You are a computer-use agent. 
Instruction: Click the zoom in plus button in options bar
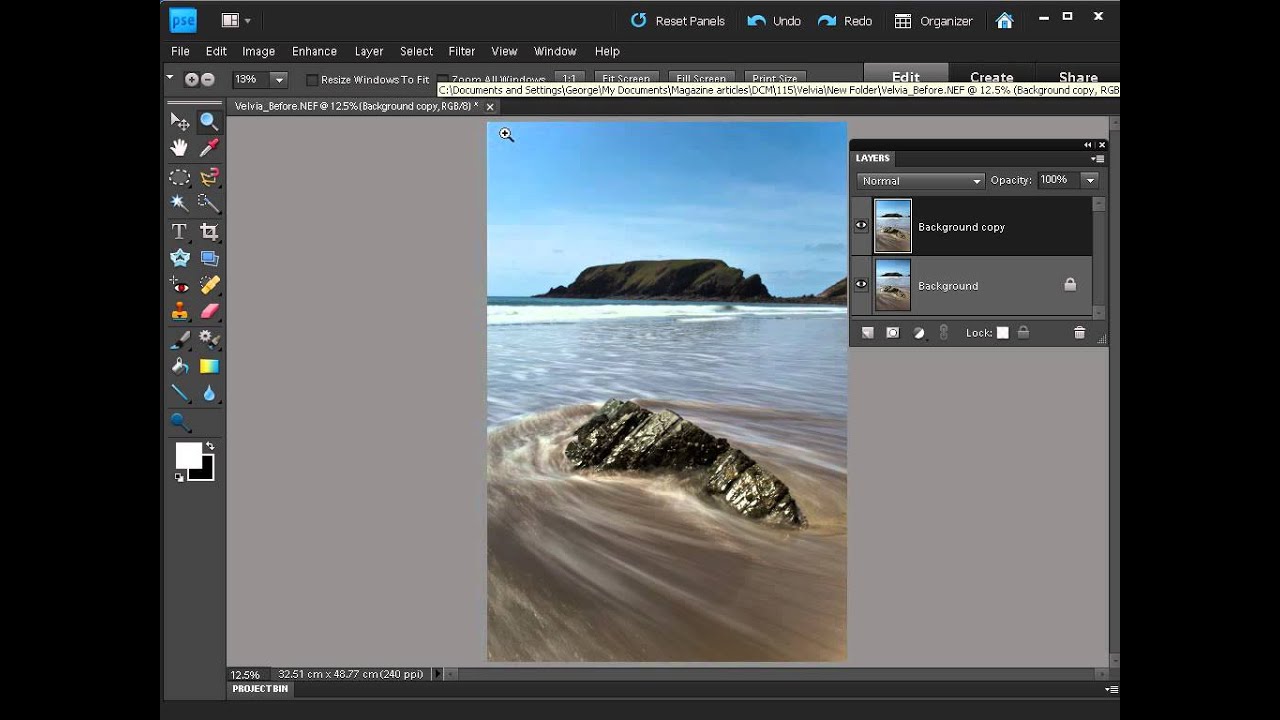192,79
